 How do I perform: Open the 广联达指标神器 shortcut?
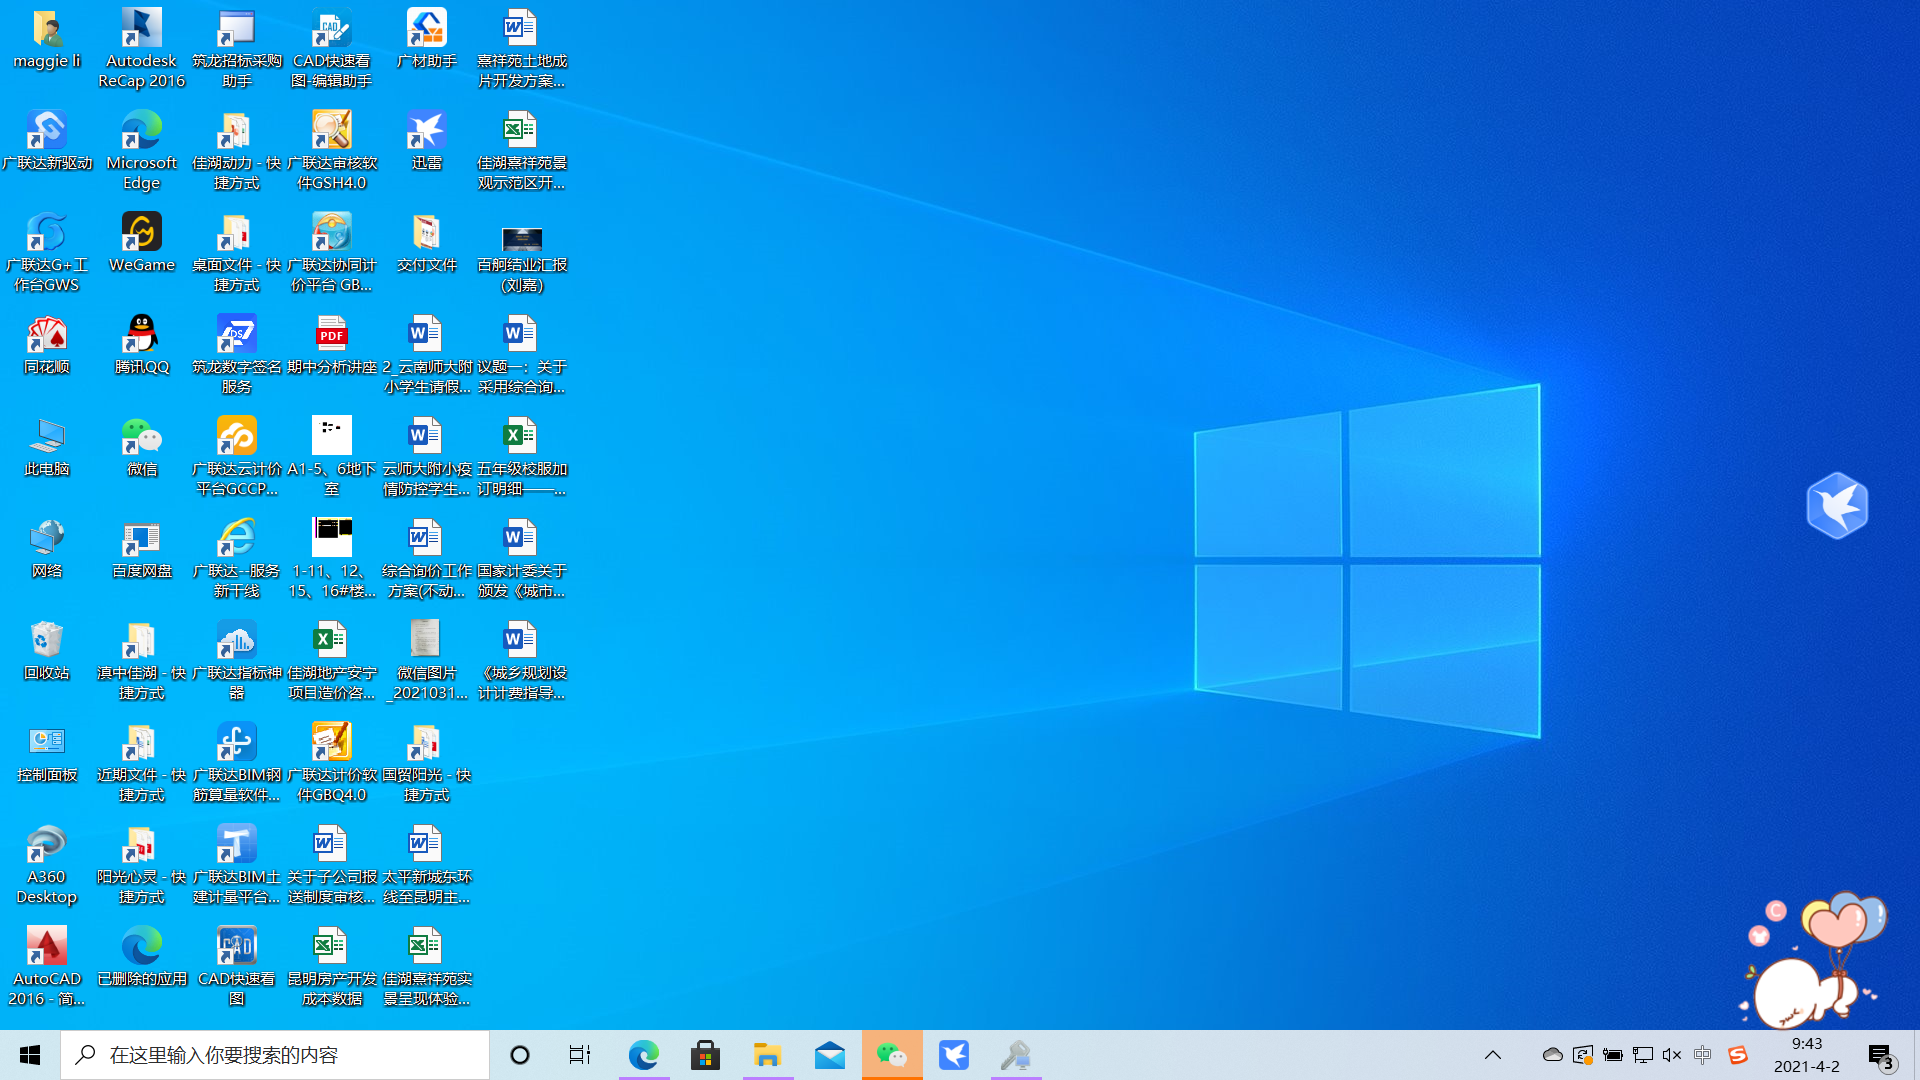coord(237,661)
